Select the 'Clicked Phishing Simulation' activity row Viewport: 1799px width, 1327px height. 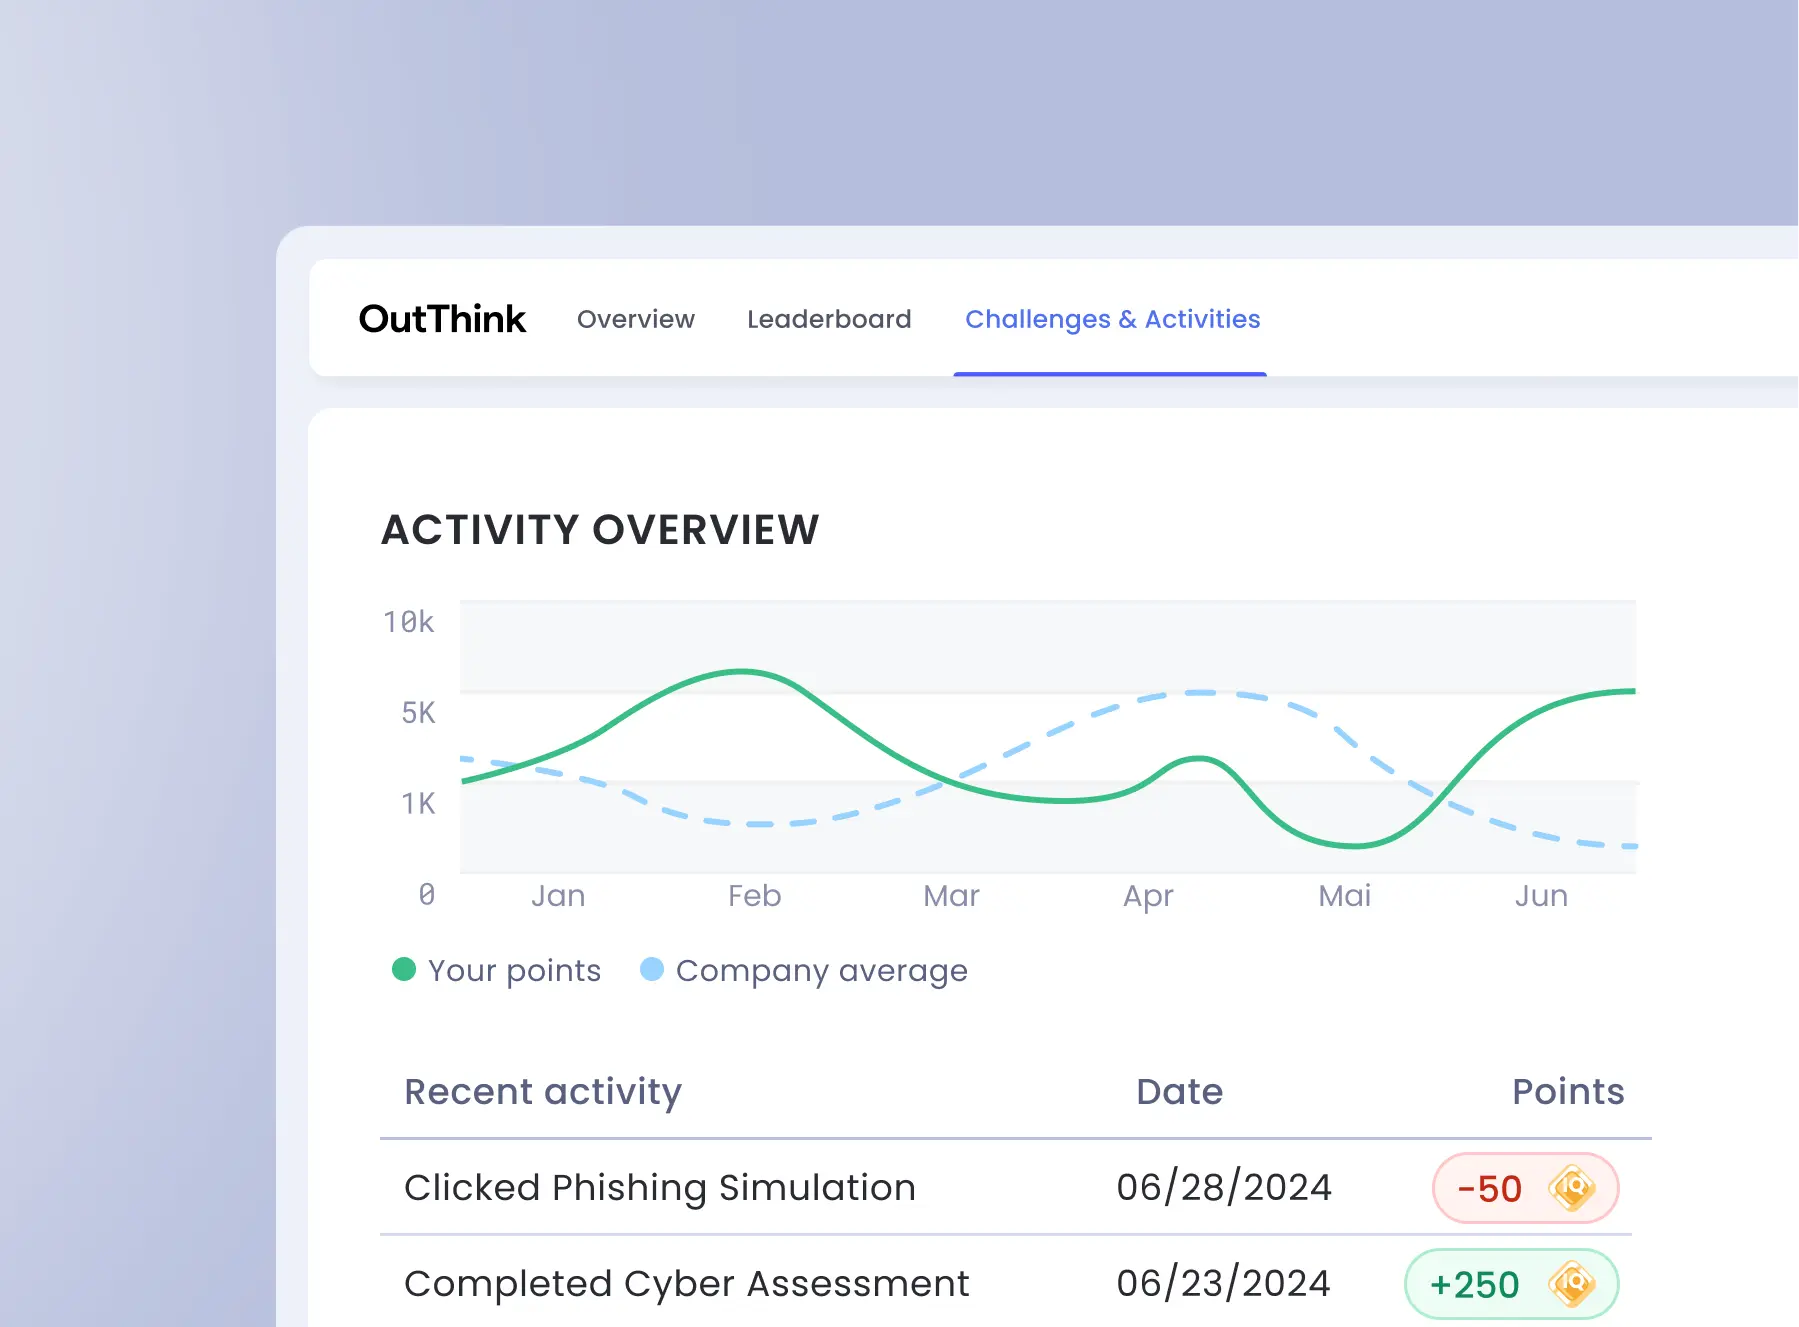coord(659,1187)
